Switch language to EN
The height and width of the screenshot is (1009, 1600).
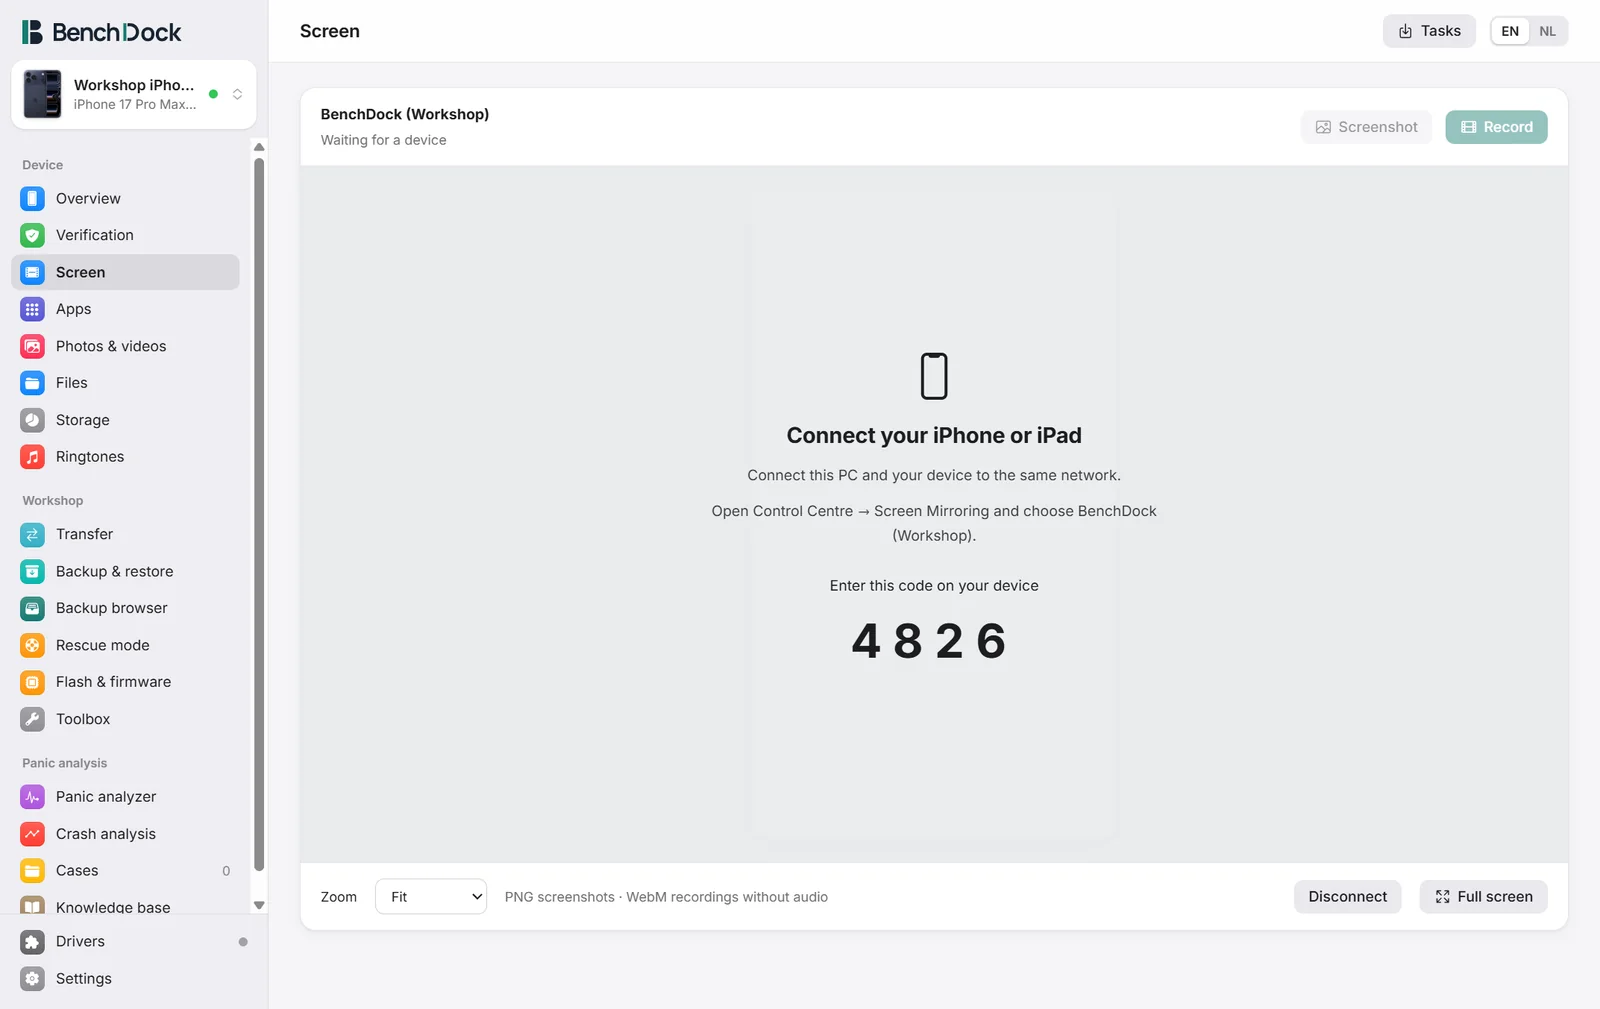click(x=1510, y=31)
